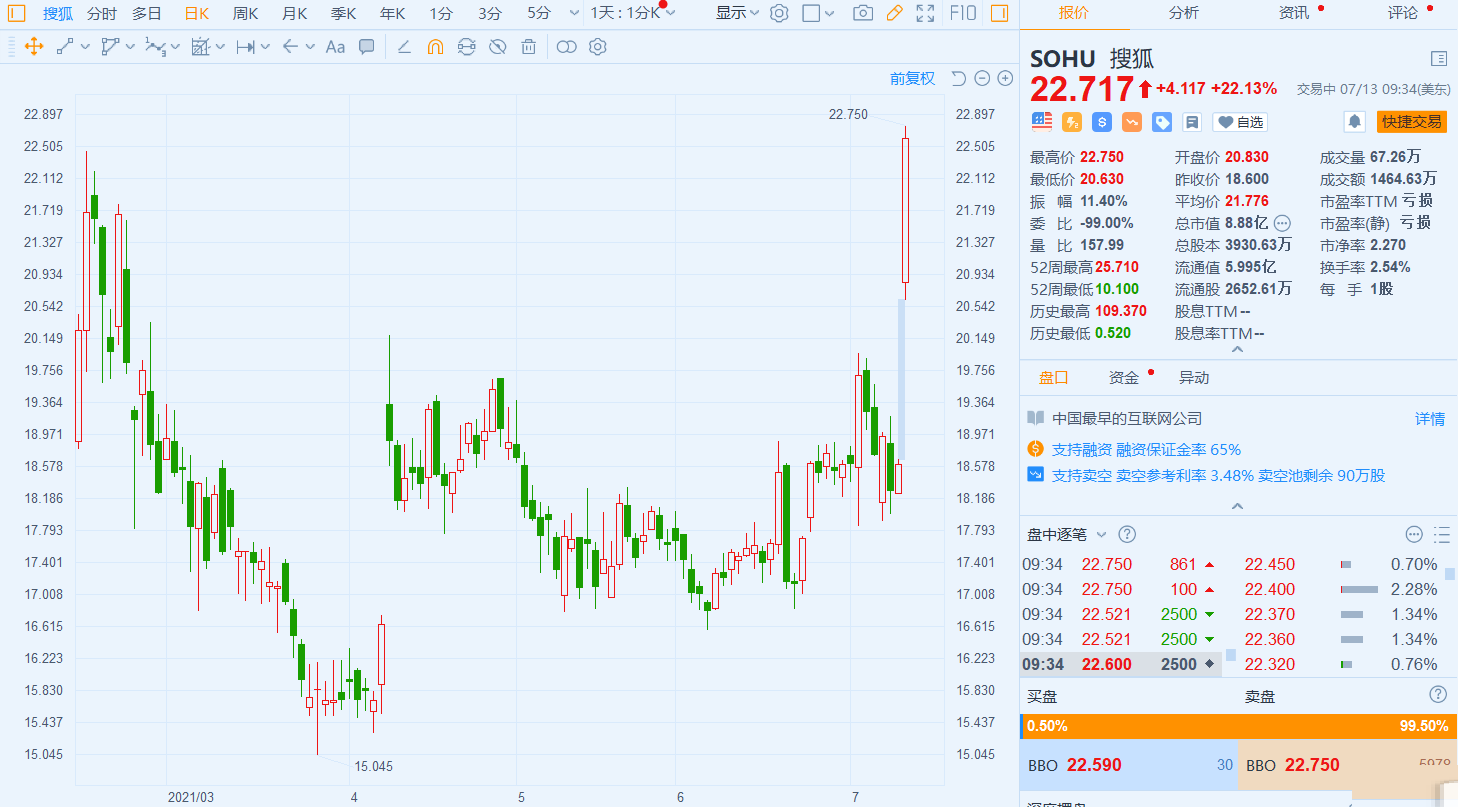Image resolution: width=1458 pixels, height=807 pixels.
Task: Open 快捷交易 quick trade
Action: [x=1412, y=122]
